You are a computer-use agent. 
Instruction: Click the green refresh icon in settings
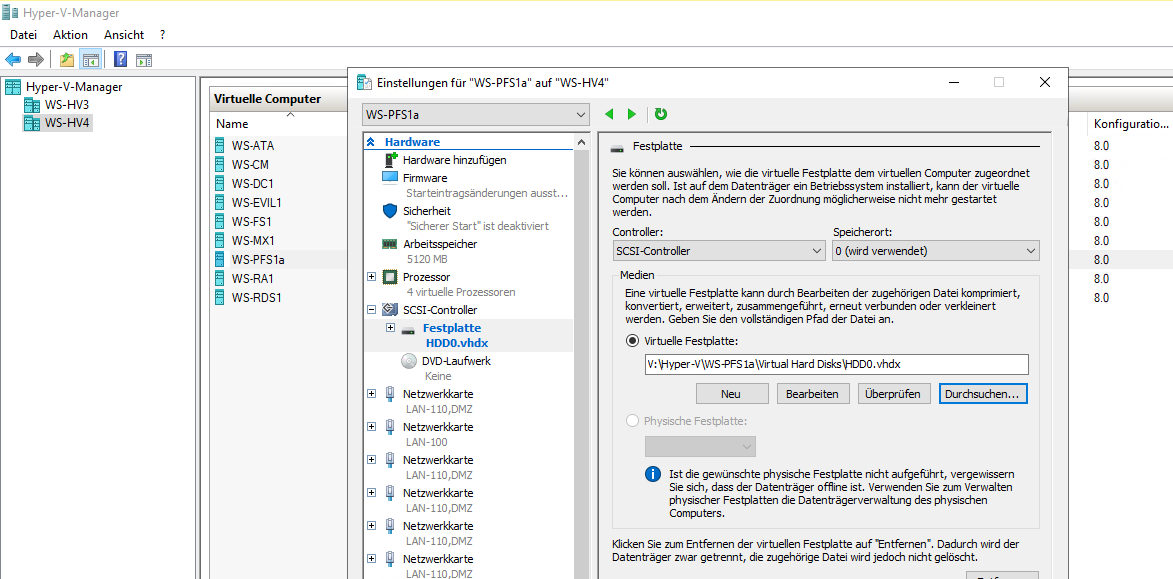pyautogui.click(x=661, y=114)
